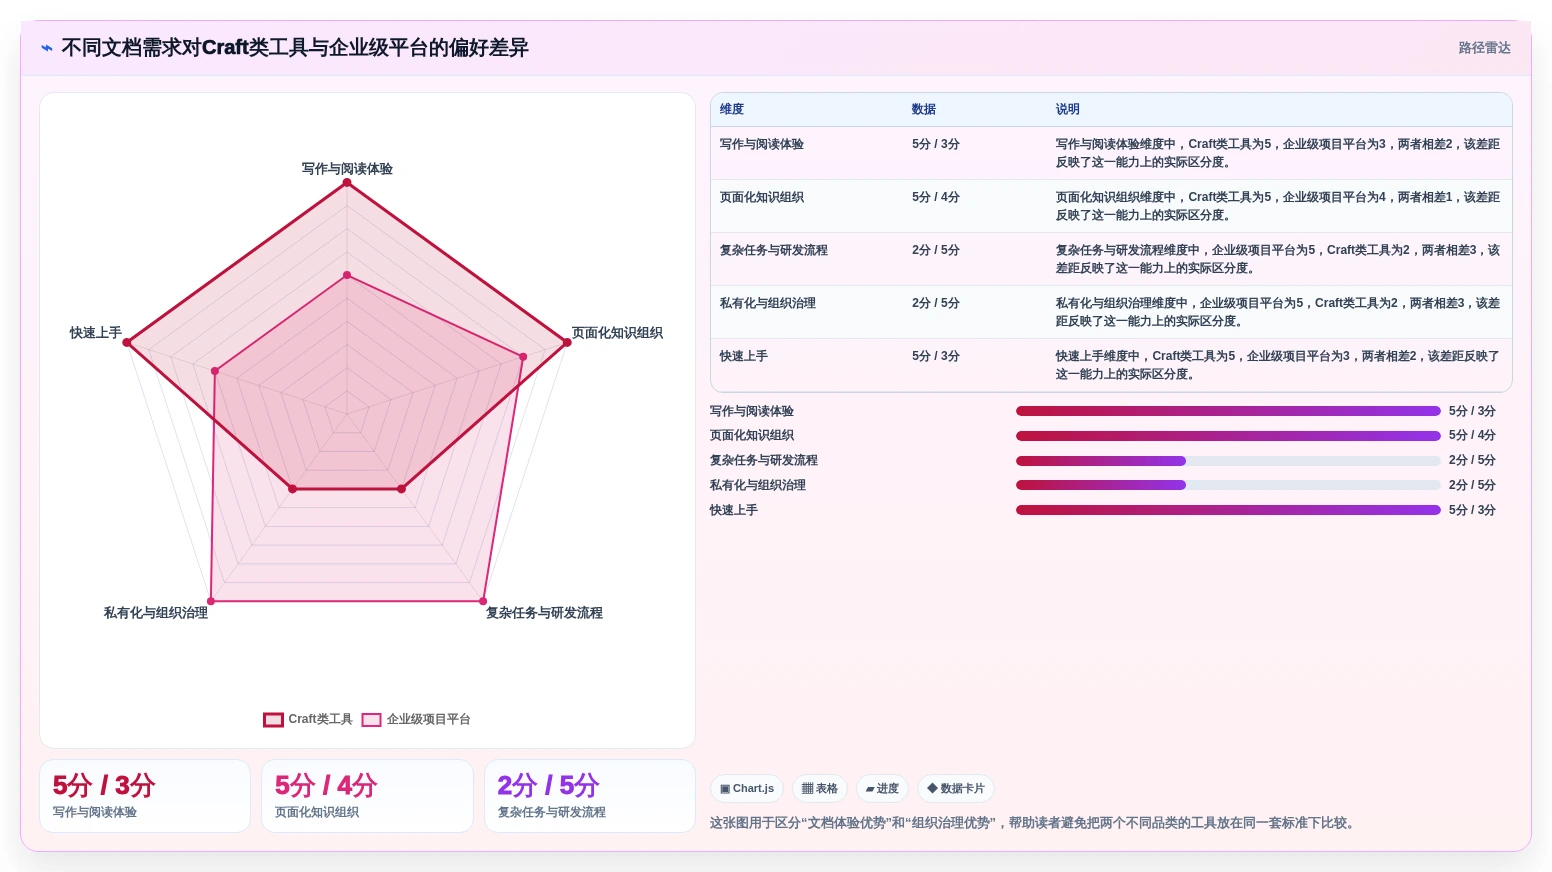Viewport: 1552px width, 872px height.
Task: Click the 写作与阅读体验 progress bar
Action: tap(1228, 411)
